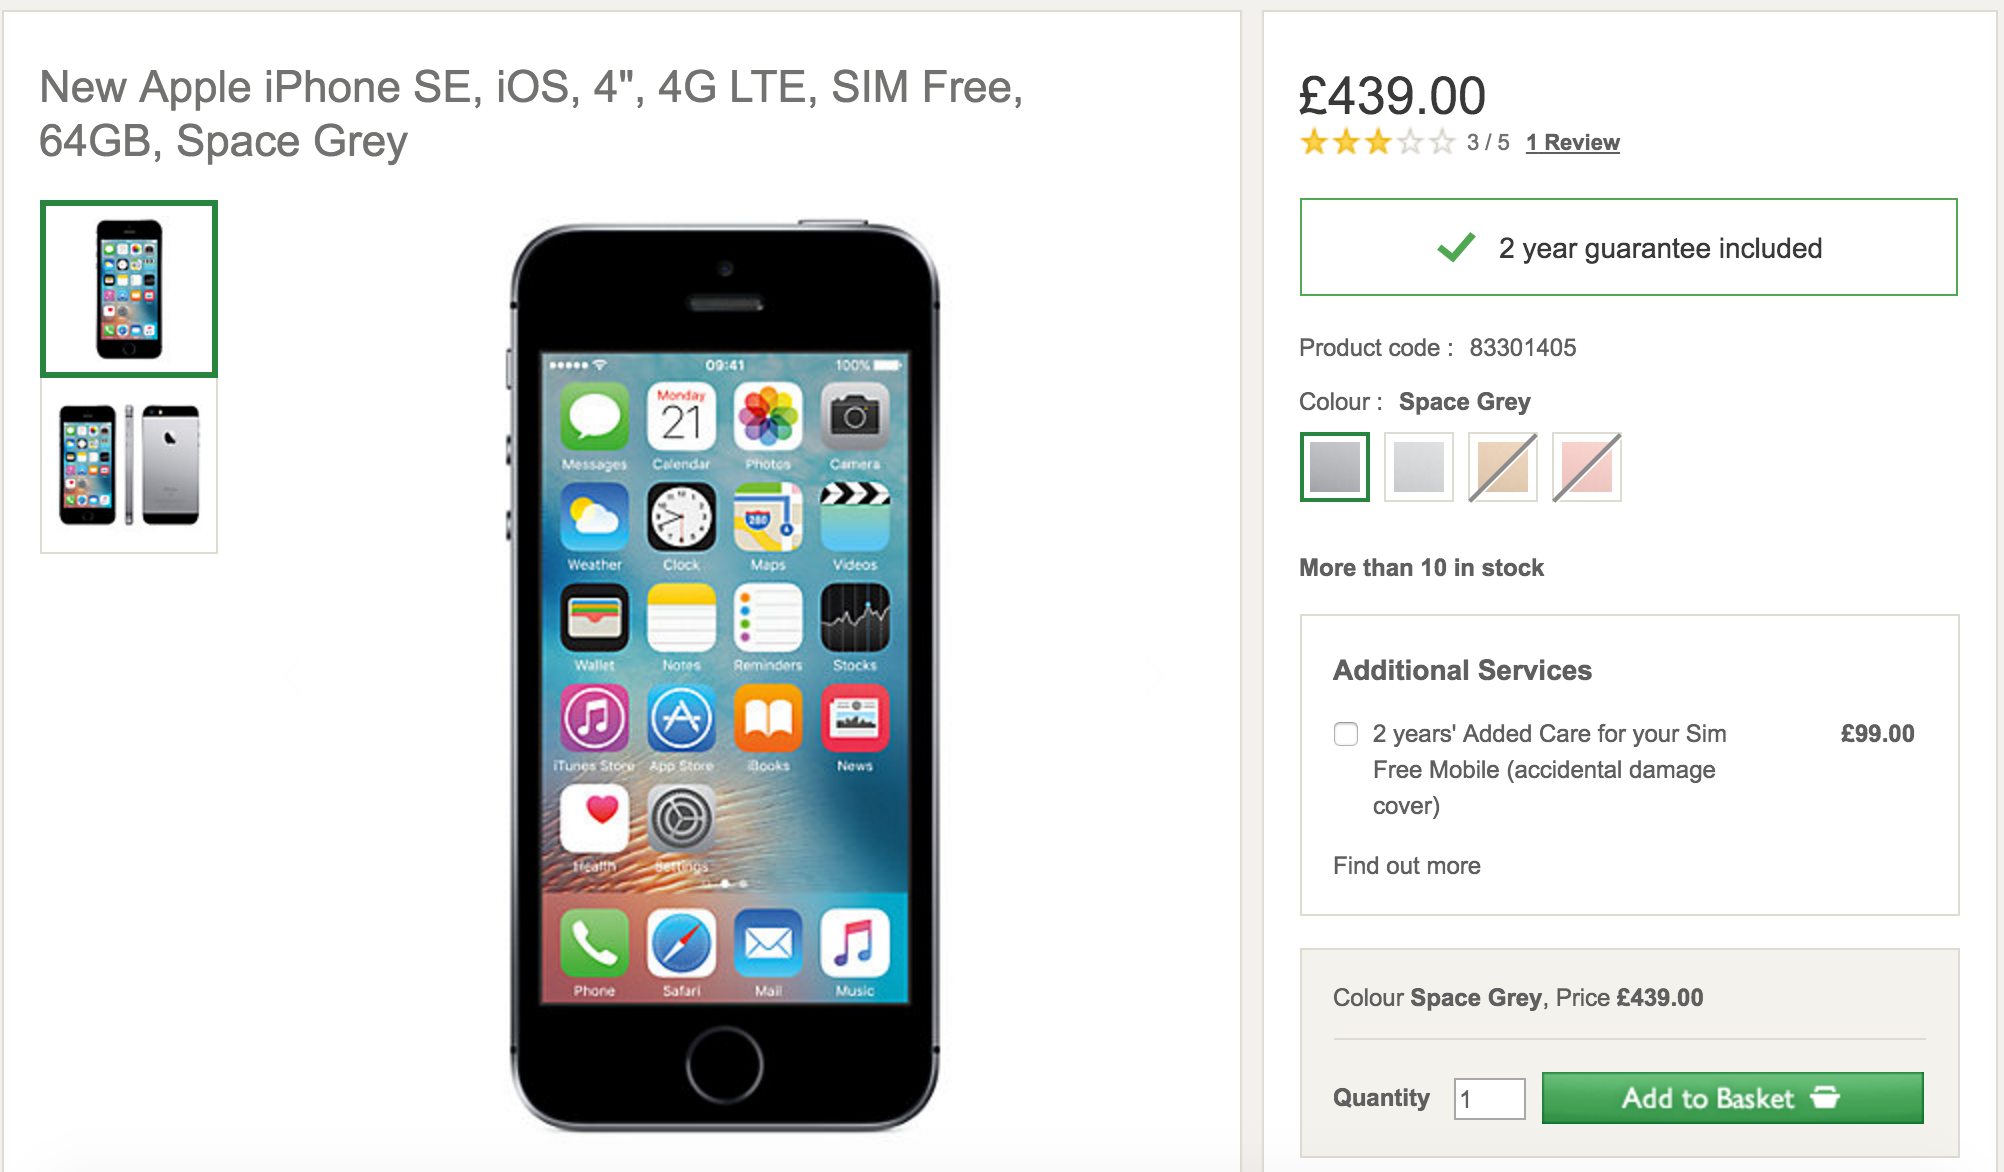Pick the crossed-out Rose Gold swatch

(x=1587, y=467)
